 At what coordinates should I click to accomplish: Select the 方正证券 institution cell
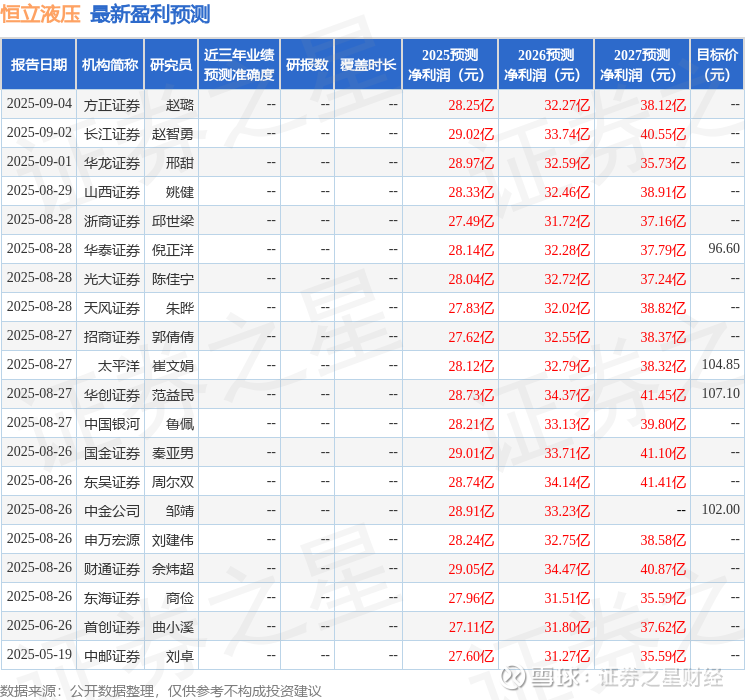pos(112,105)
